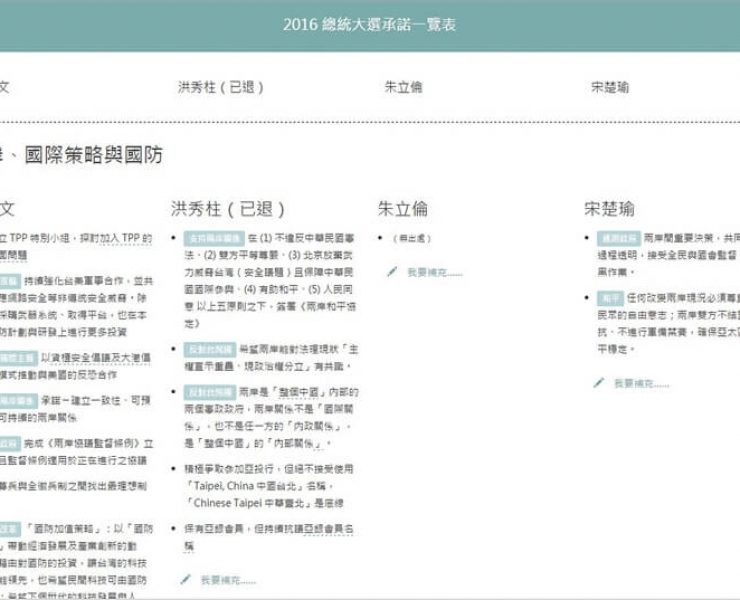Open the 我要補充 link under 洪秀柱
This screenshot has height=600, width=740.
pyautogui.click(x=228, y=579)
